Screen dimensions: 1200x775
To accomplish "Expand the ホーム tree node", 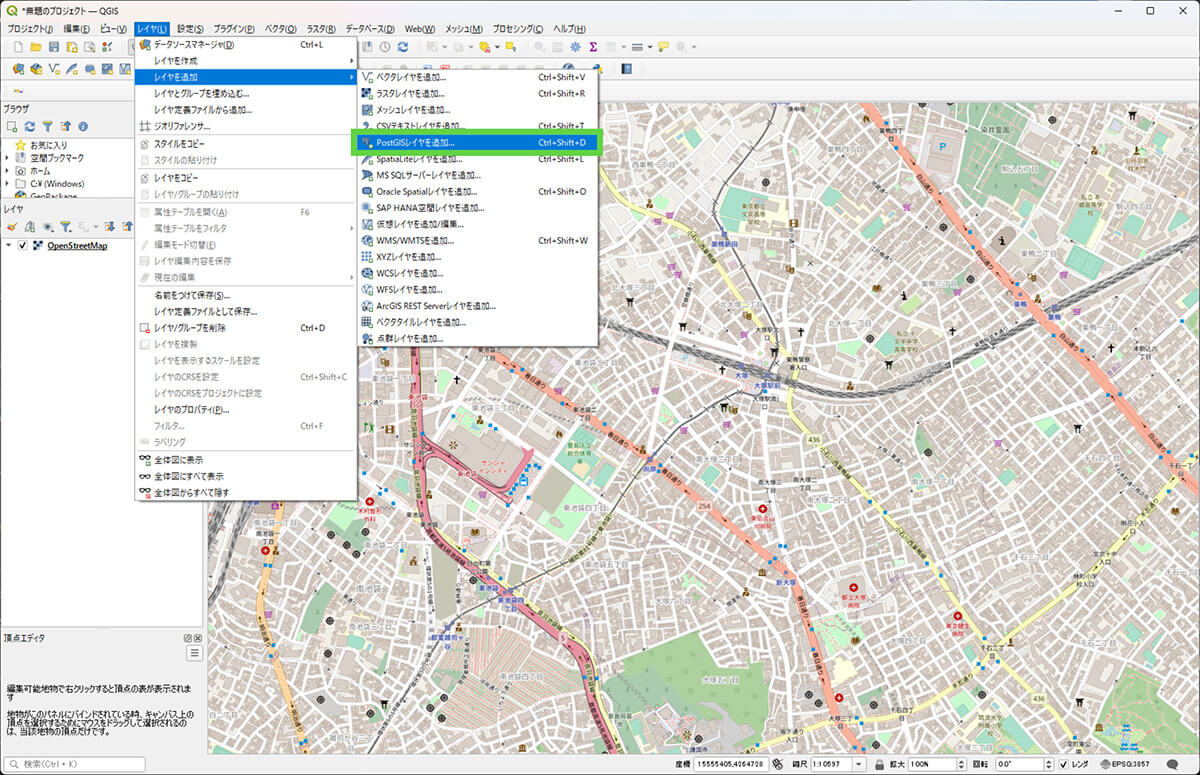I will pyautogui.click(x=8, y=171).
